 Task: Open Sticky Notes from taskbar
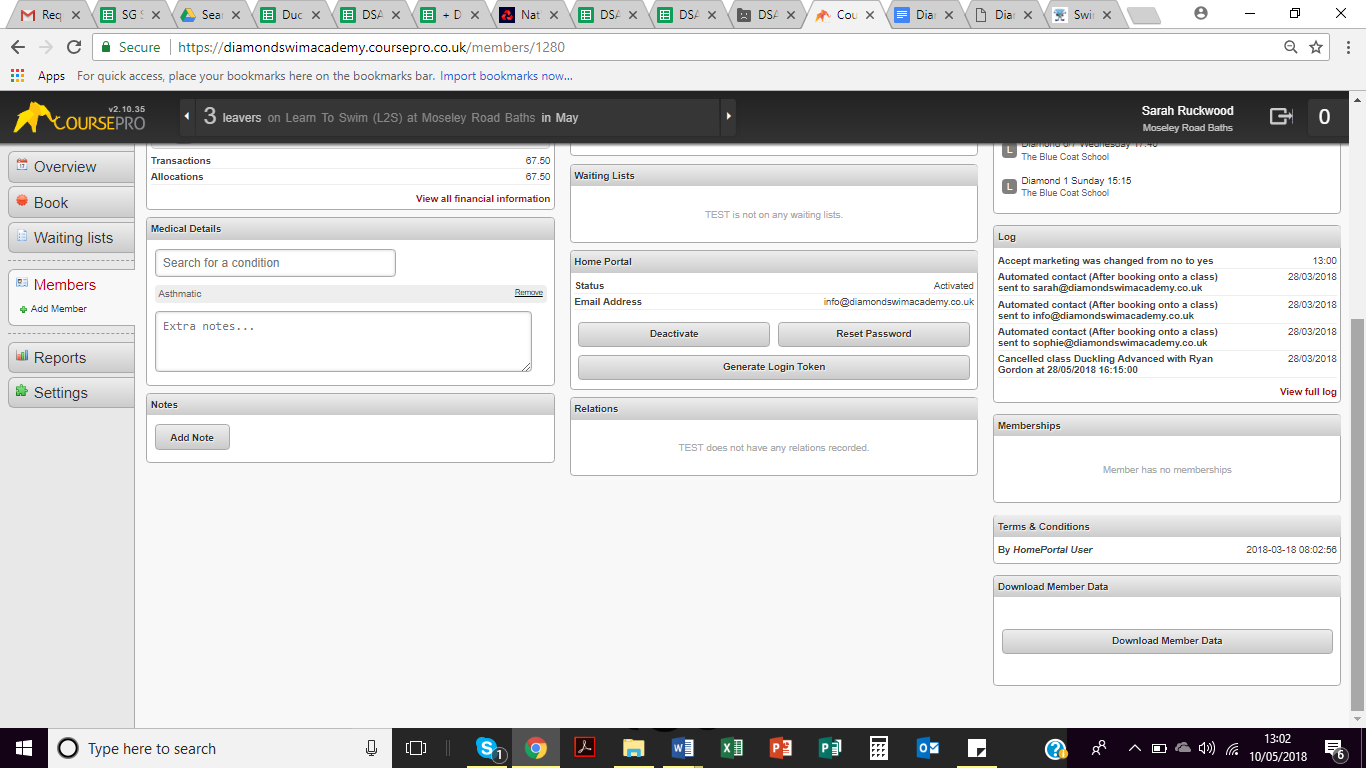point(977,748)
